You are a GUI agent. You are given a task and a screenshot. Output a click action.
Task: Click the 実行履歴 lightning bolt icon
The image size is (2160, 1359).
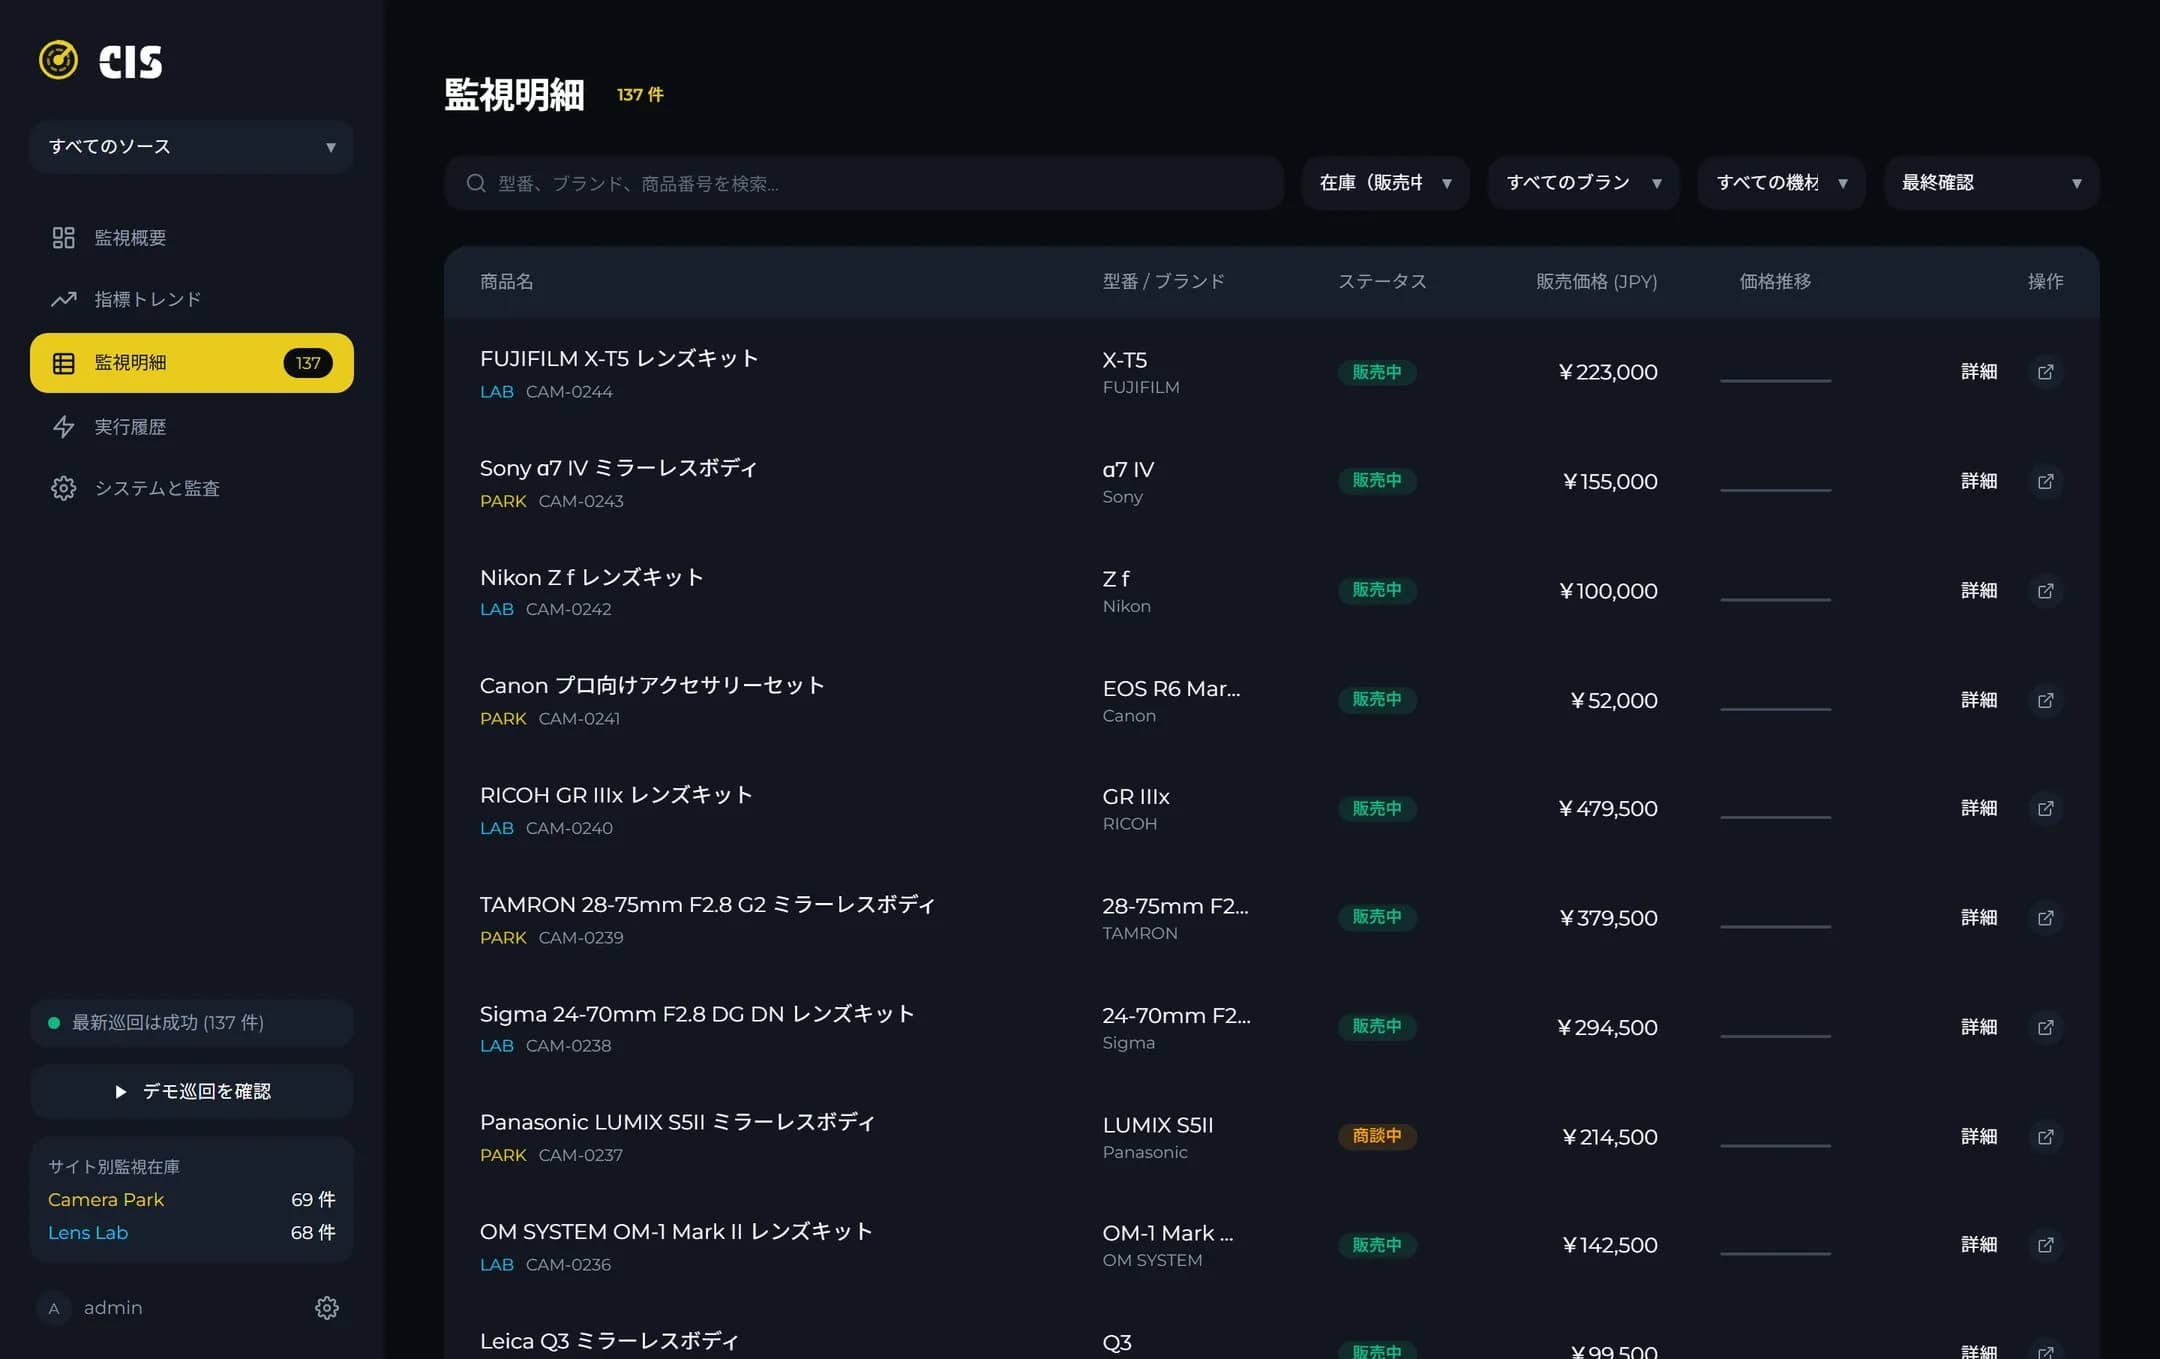click(x=63, y=427)
